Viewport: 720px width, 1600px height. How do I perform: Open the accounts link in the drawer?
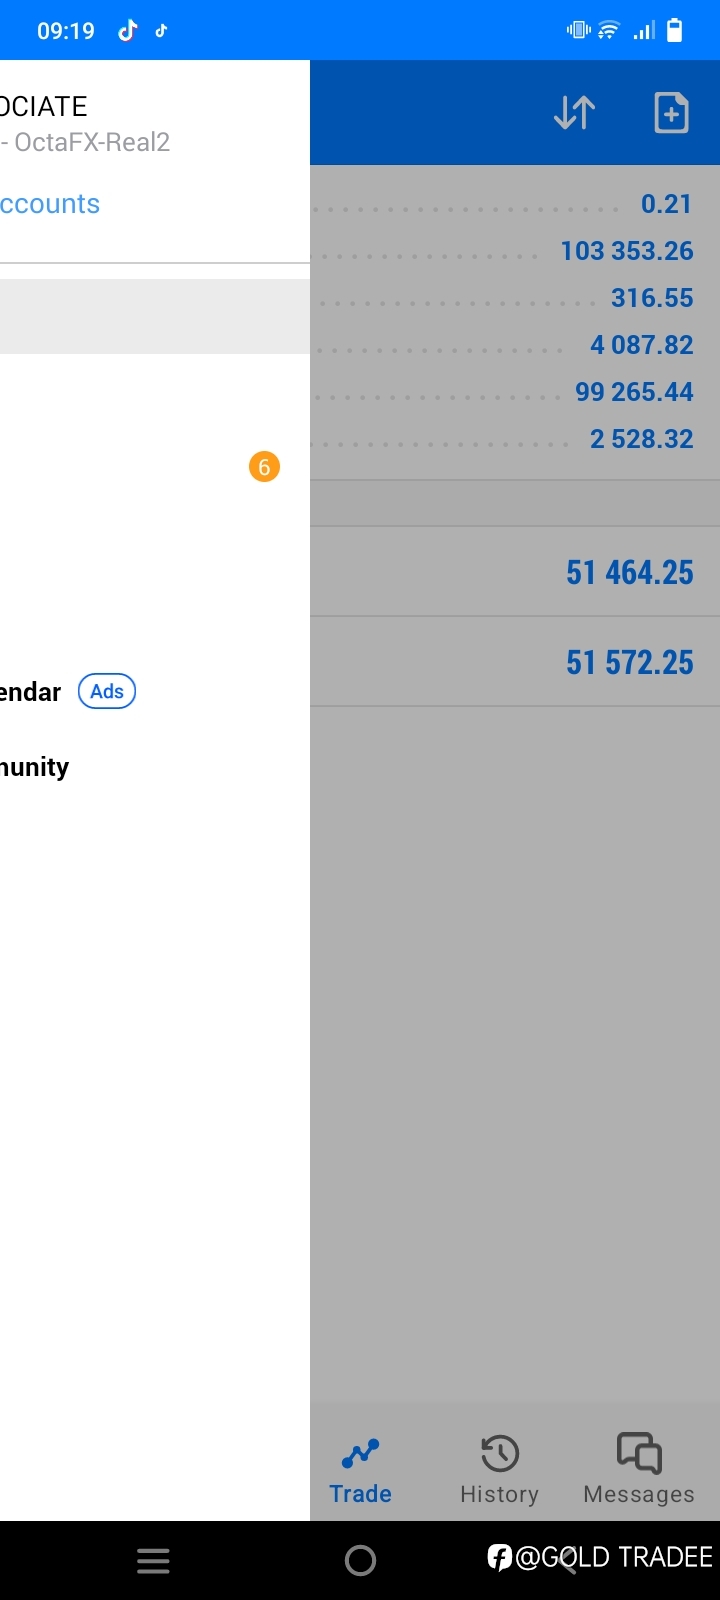click(x=50, y=204)
